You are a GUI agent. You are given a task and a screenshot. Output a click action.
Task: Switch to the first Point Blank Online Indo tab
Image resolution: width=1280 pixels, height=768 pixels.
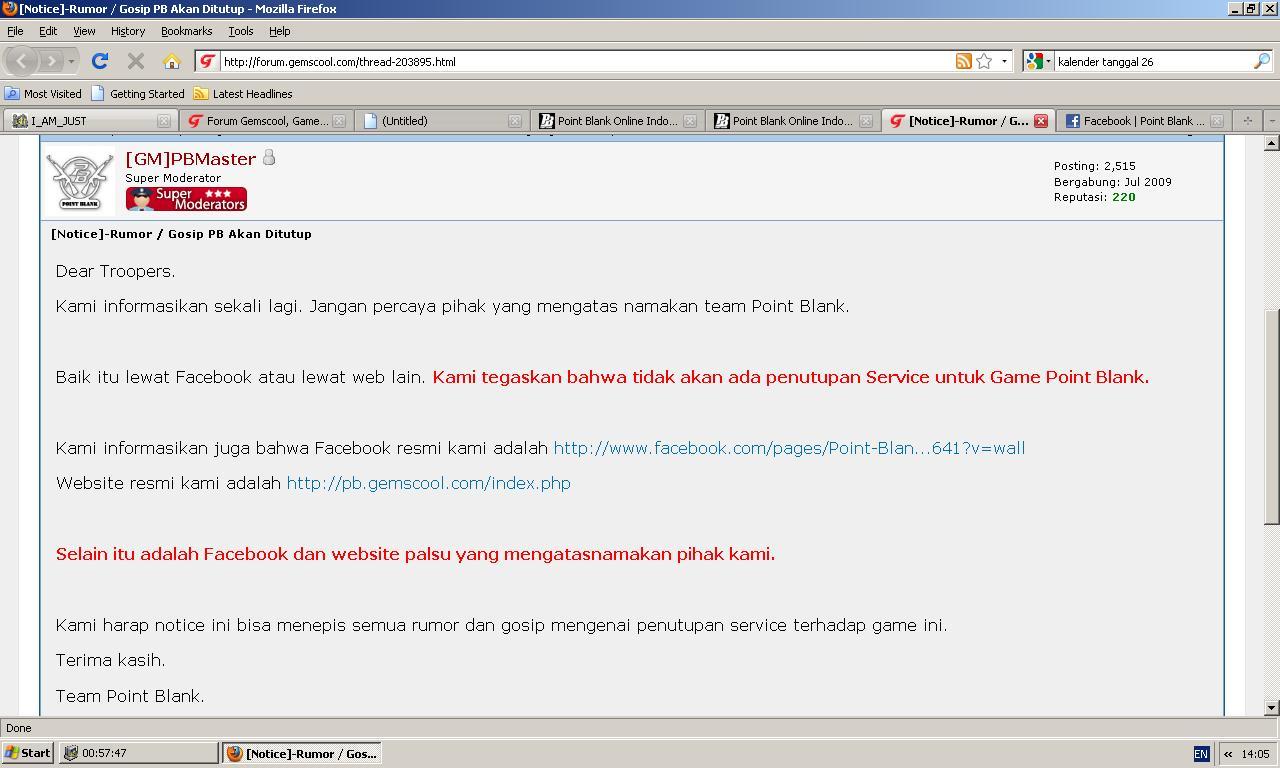[616, 120]
